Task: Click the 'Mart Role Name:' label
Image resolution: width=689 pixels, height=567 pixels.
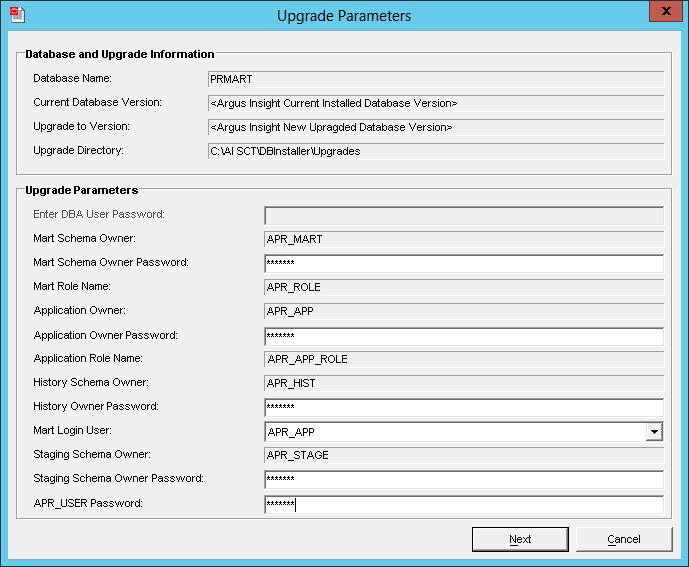Action: tap(72, 286)
